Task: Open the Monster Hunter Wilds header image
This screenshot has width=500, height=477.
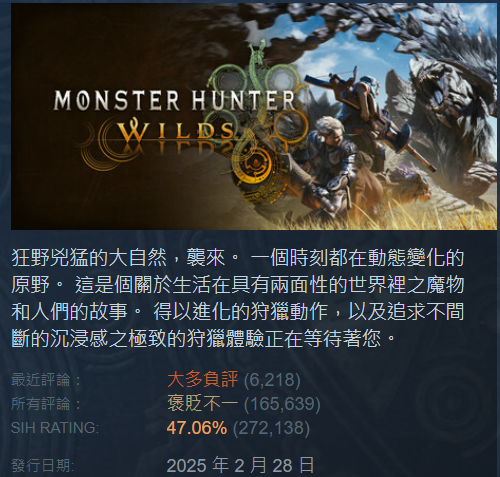Action: pyautogui.click(x=254, y=116)
